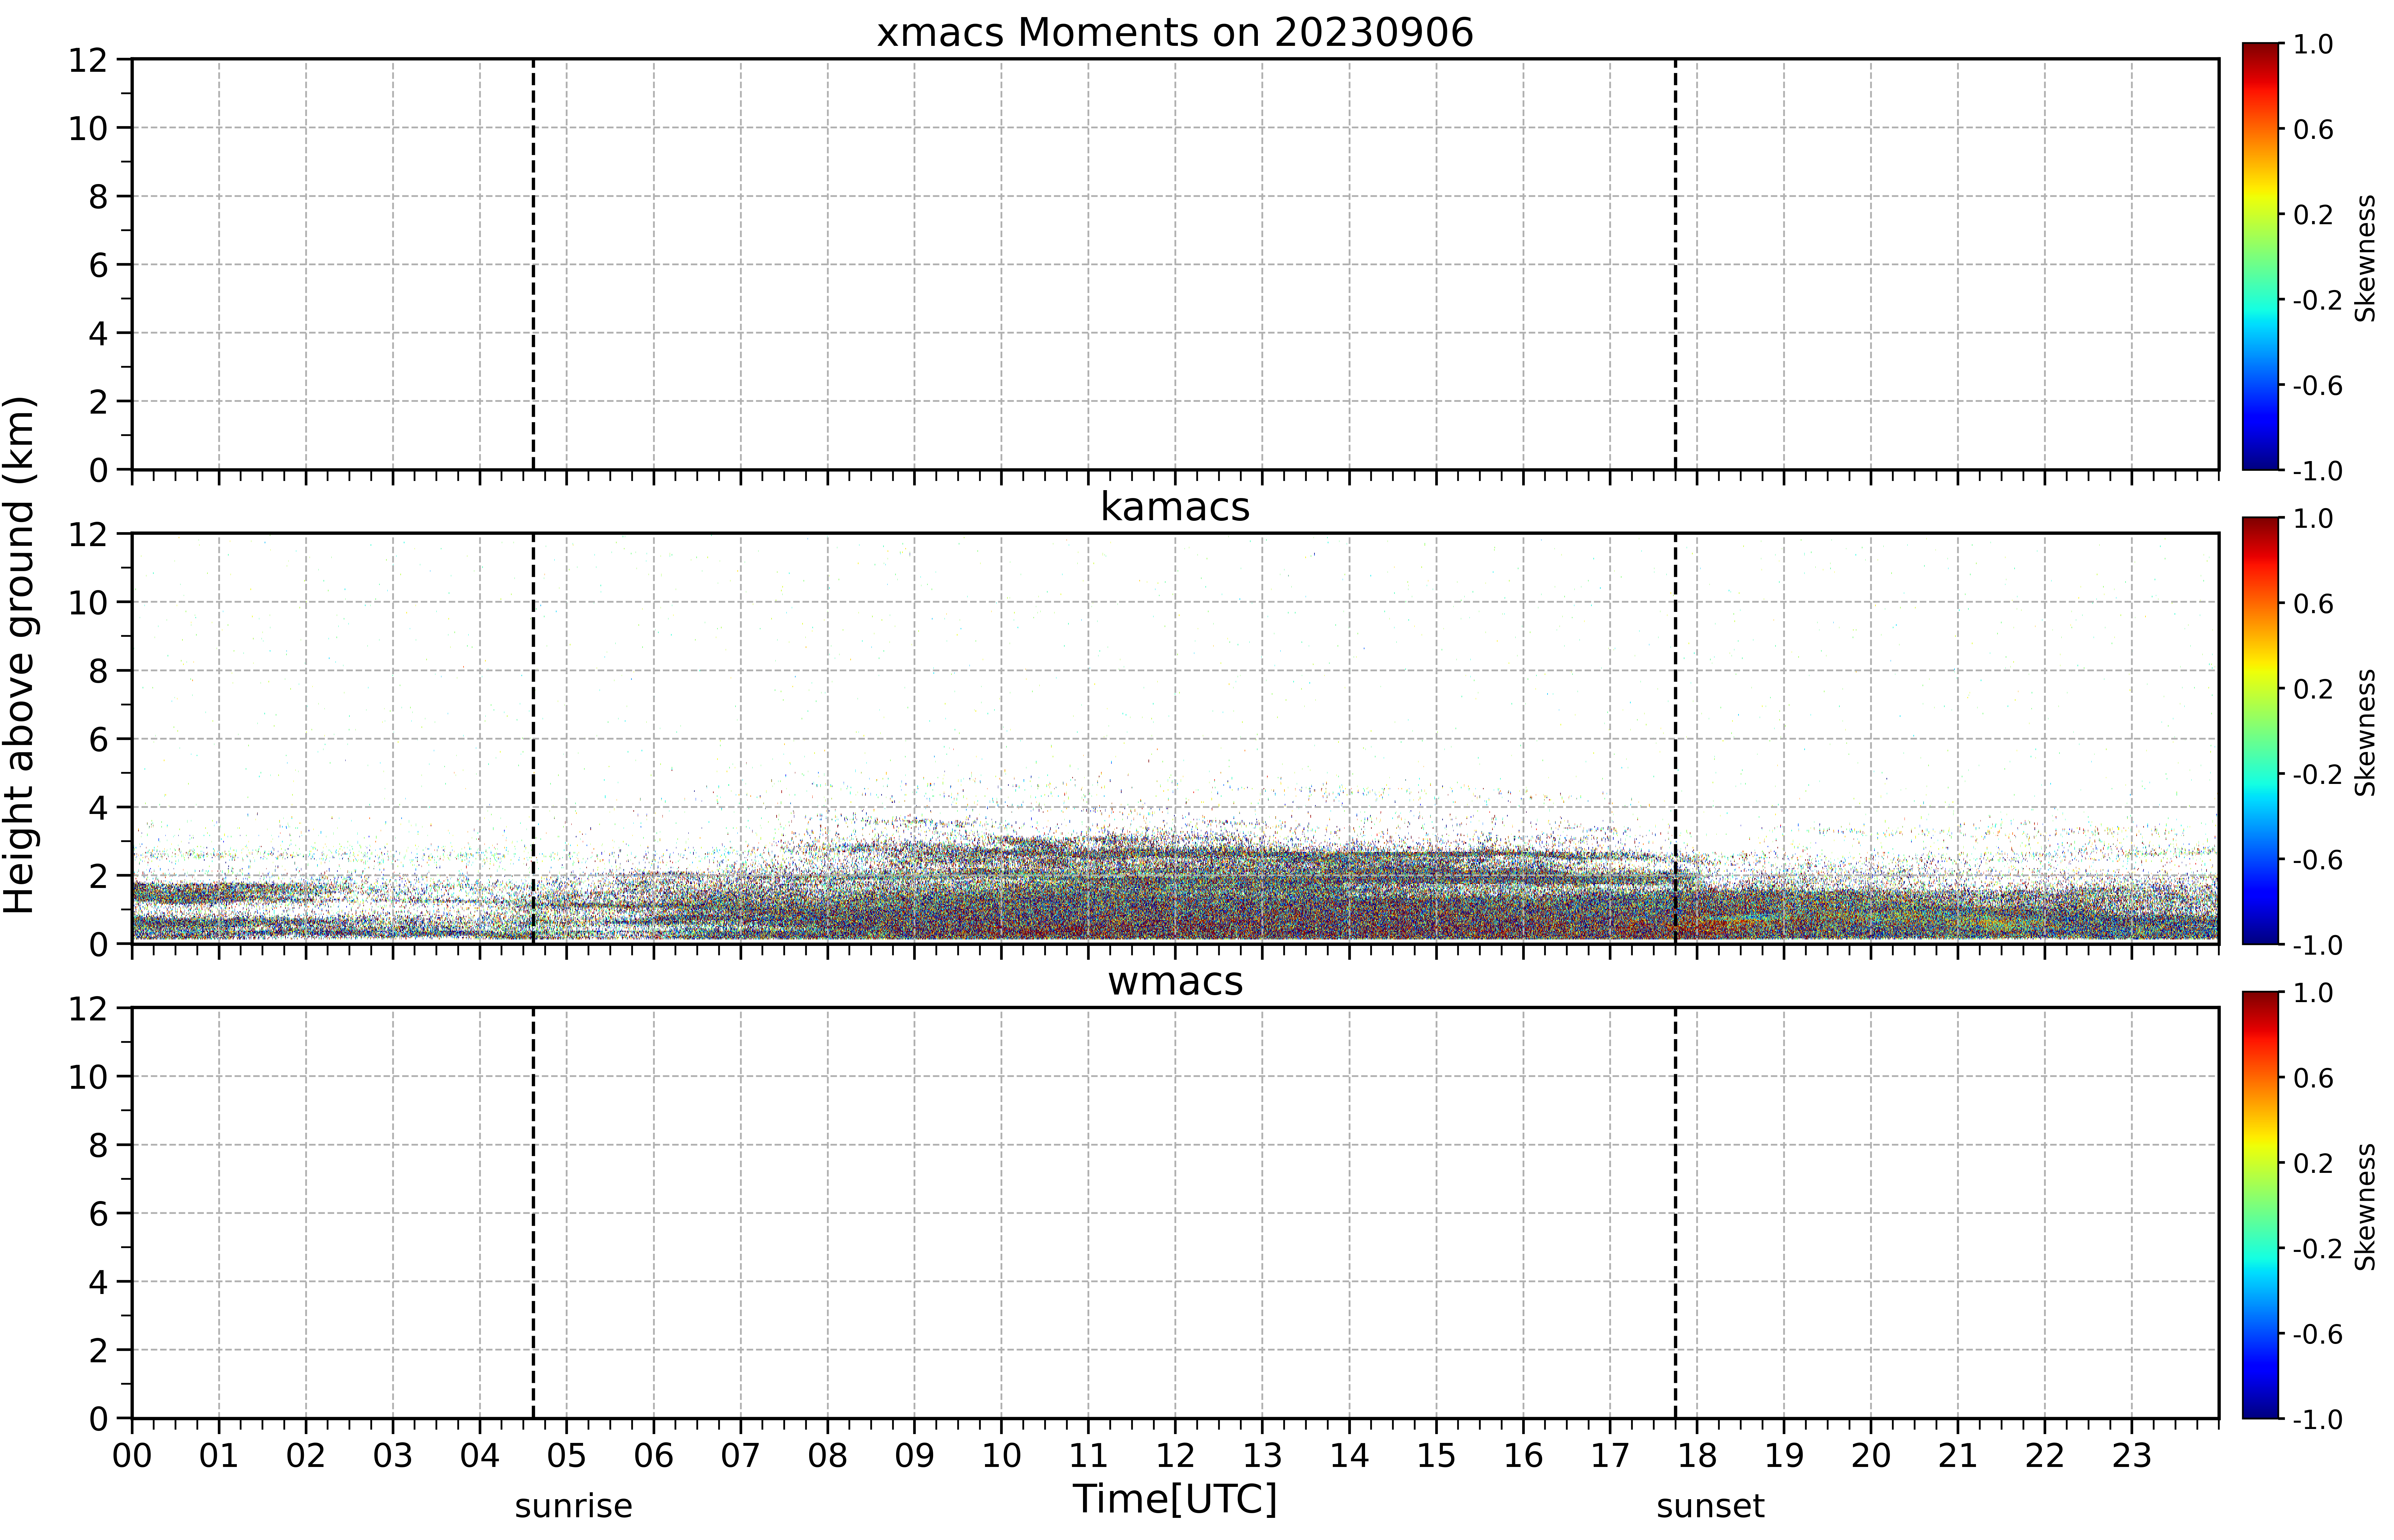The width and height of the screenshot is (2394, 1540).
Task: Click the "03" time tick label
Action: click(x=393, y=1456)
